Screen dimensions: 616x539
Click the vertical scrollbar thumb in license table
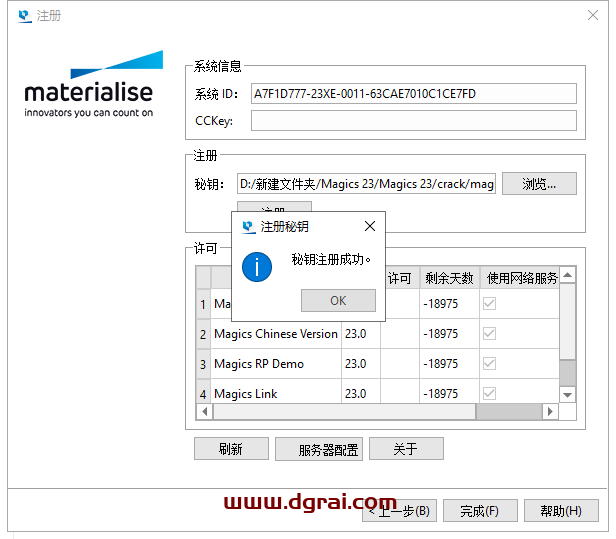coord(567,321)
